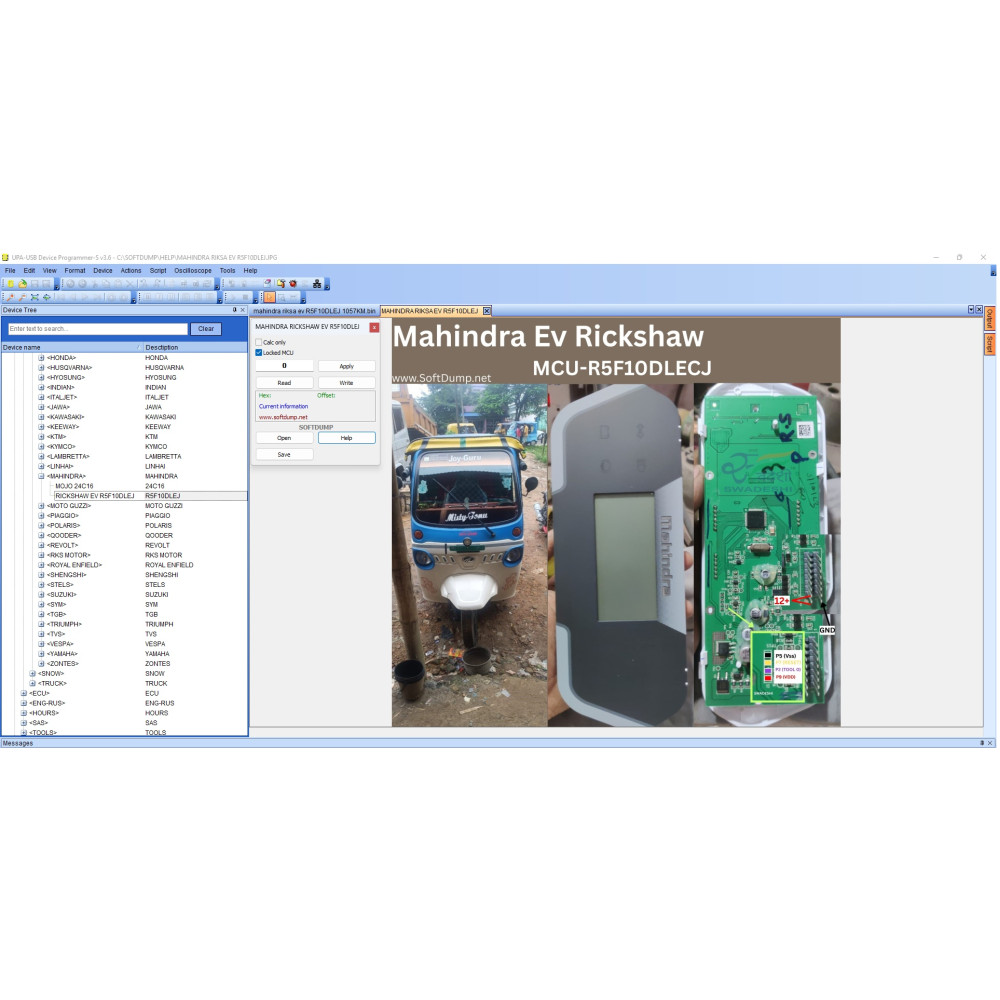Open the document tab list dropdown icon
This screenshot has width=1000, height=1000.
(x=971, y=310)
